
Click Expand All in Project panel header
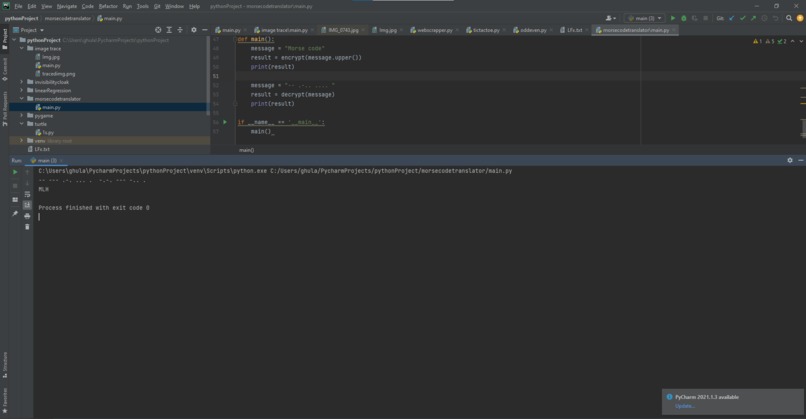click(x=169, y=30)
